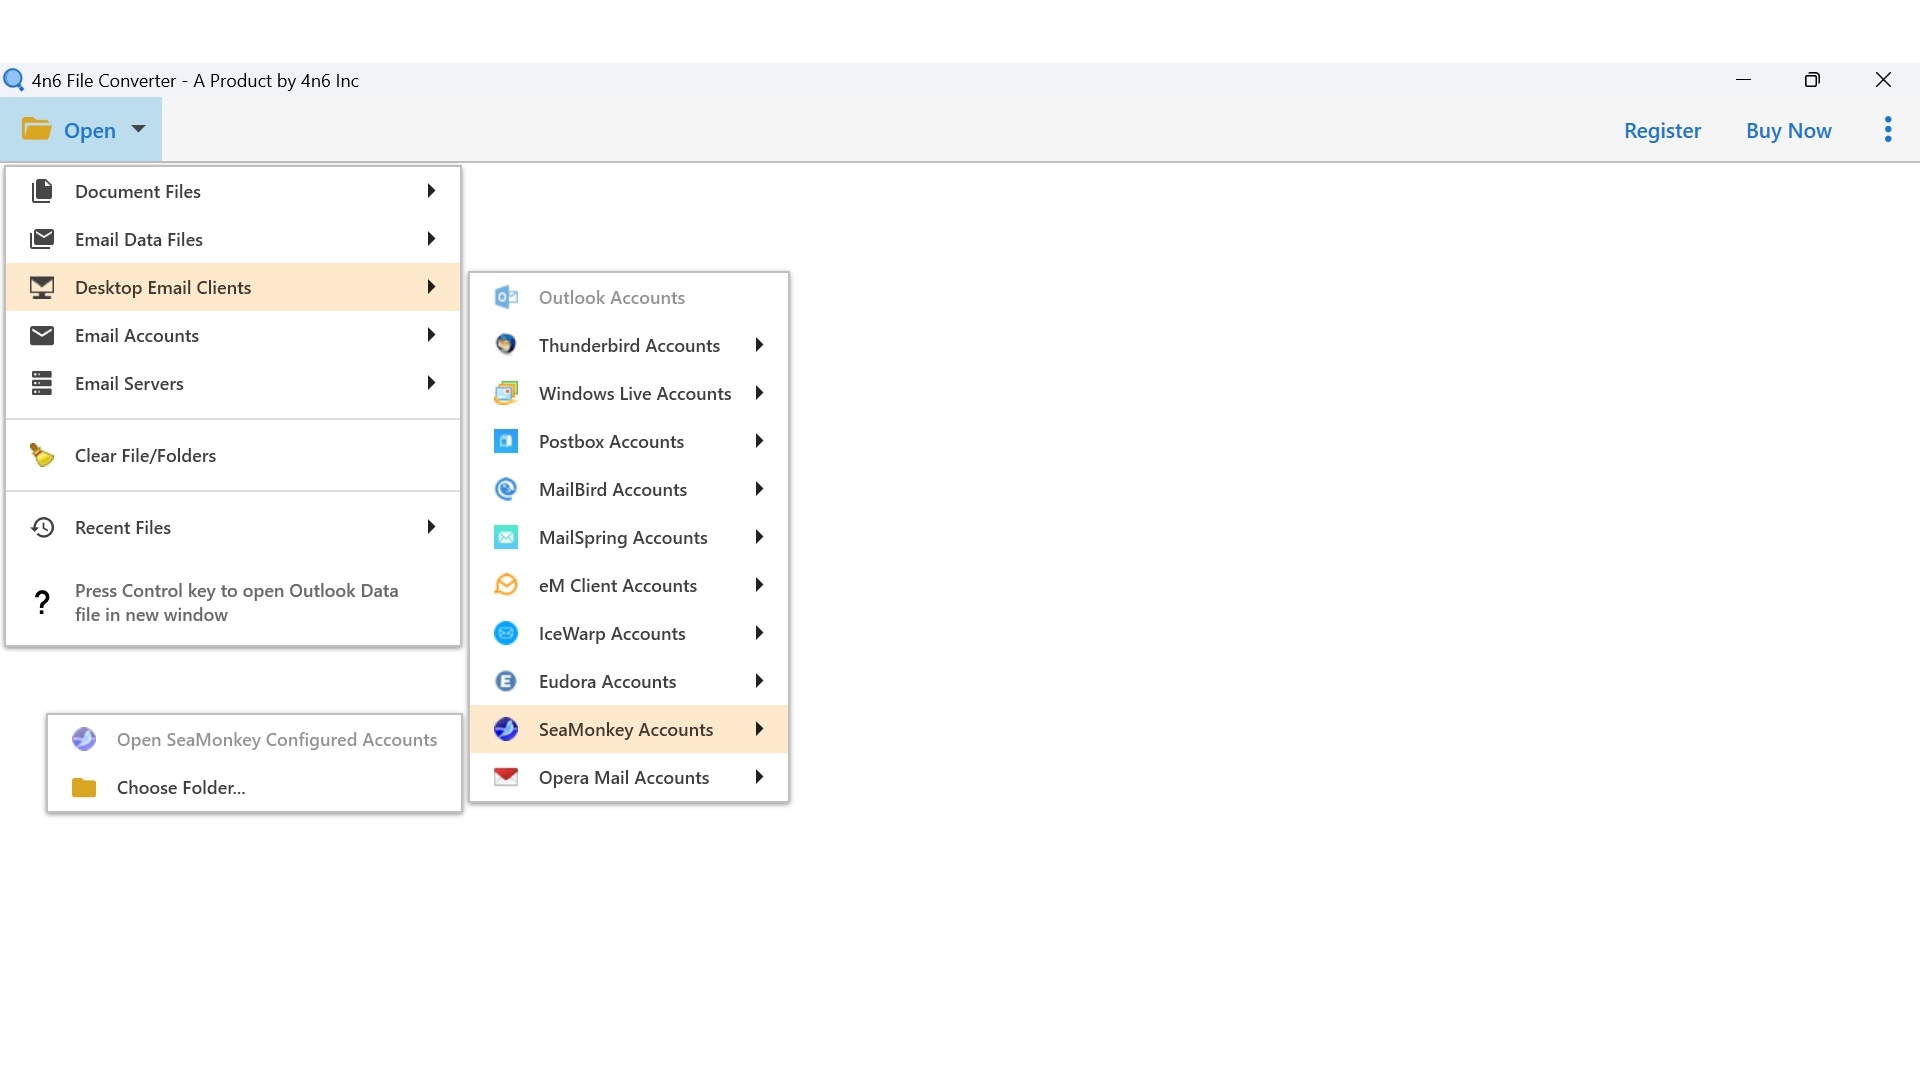Image resolution: width=1920 pixels, height=1080 pixels.
Task: Pick Windows Live Accounts entry
Action: point(629,393)
